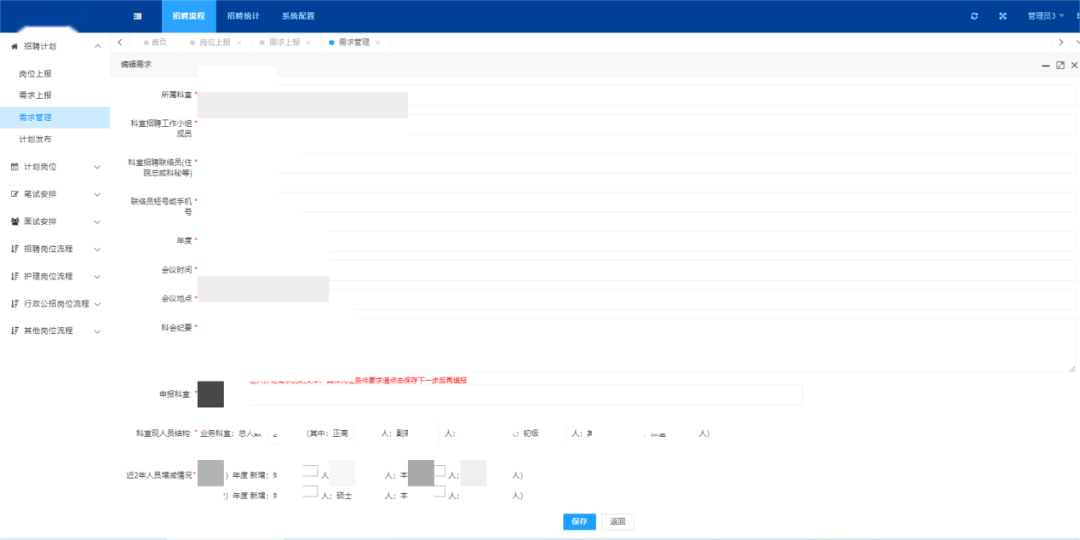Screen dimensions: 1080x540
Task: Click sort icon beside 招聘岗位流程
Action: coord(14,249)
